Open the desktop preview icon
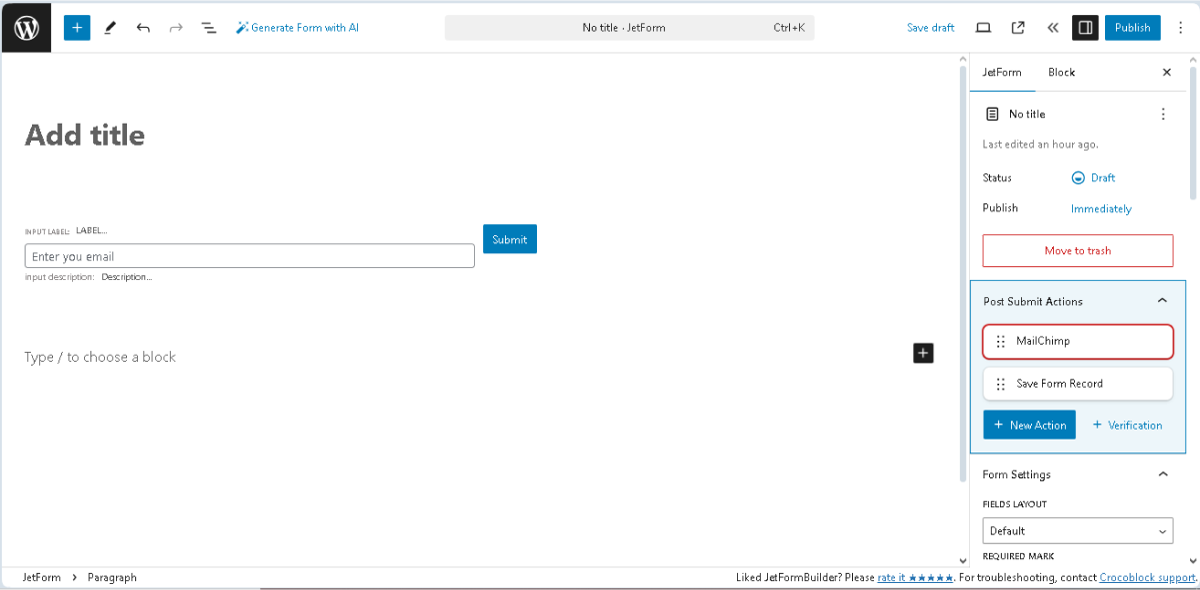 point(983,27)
